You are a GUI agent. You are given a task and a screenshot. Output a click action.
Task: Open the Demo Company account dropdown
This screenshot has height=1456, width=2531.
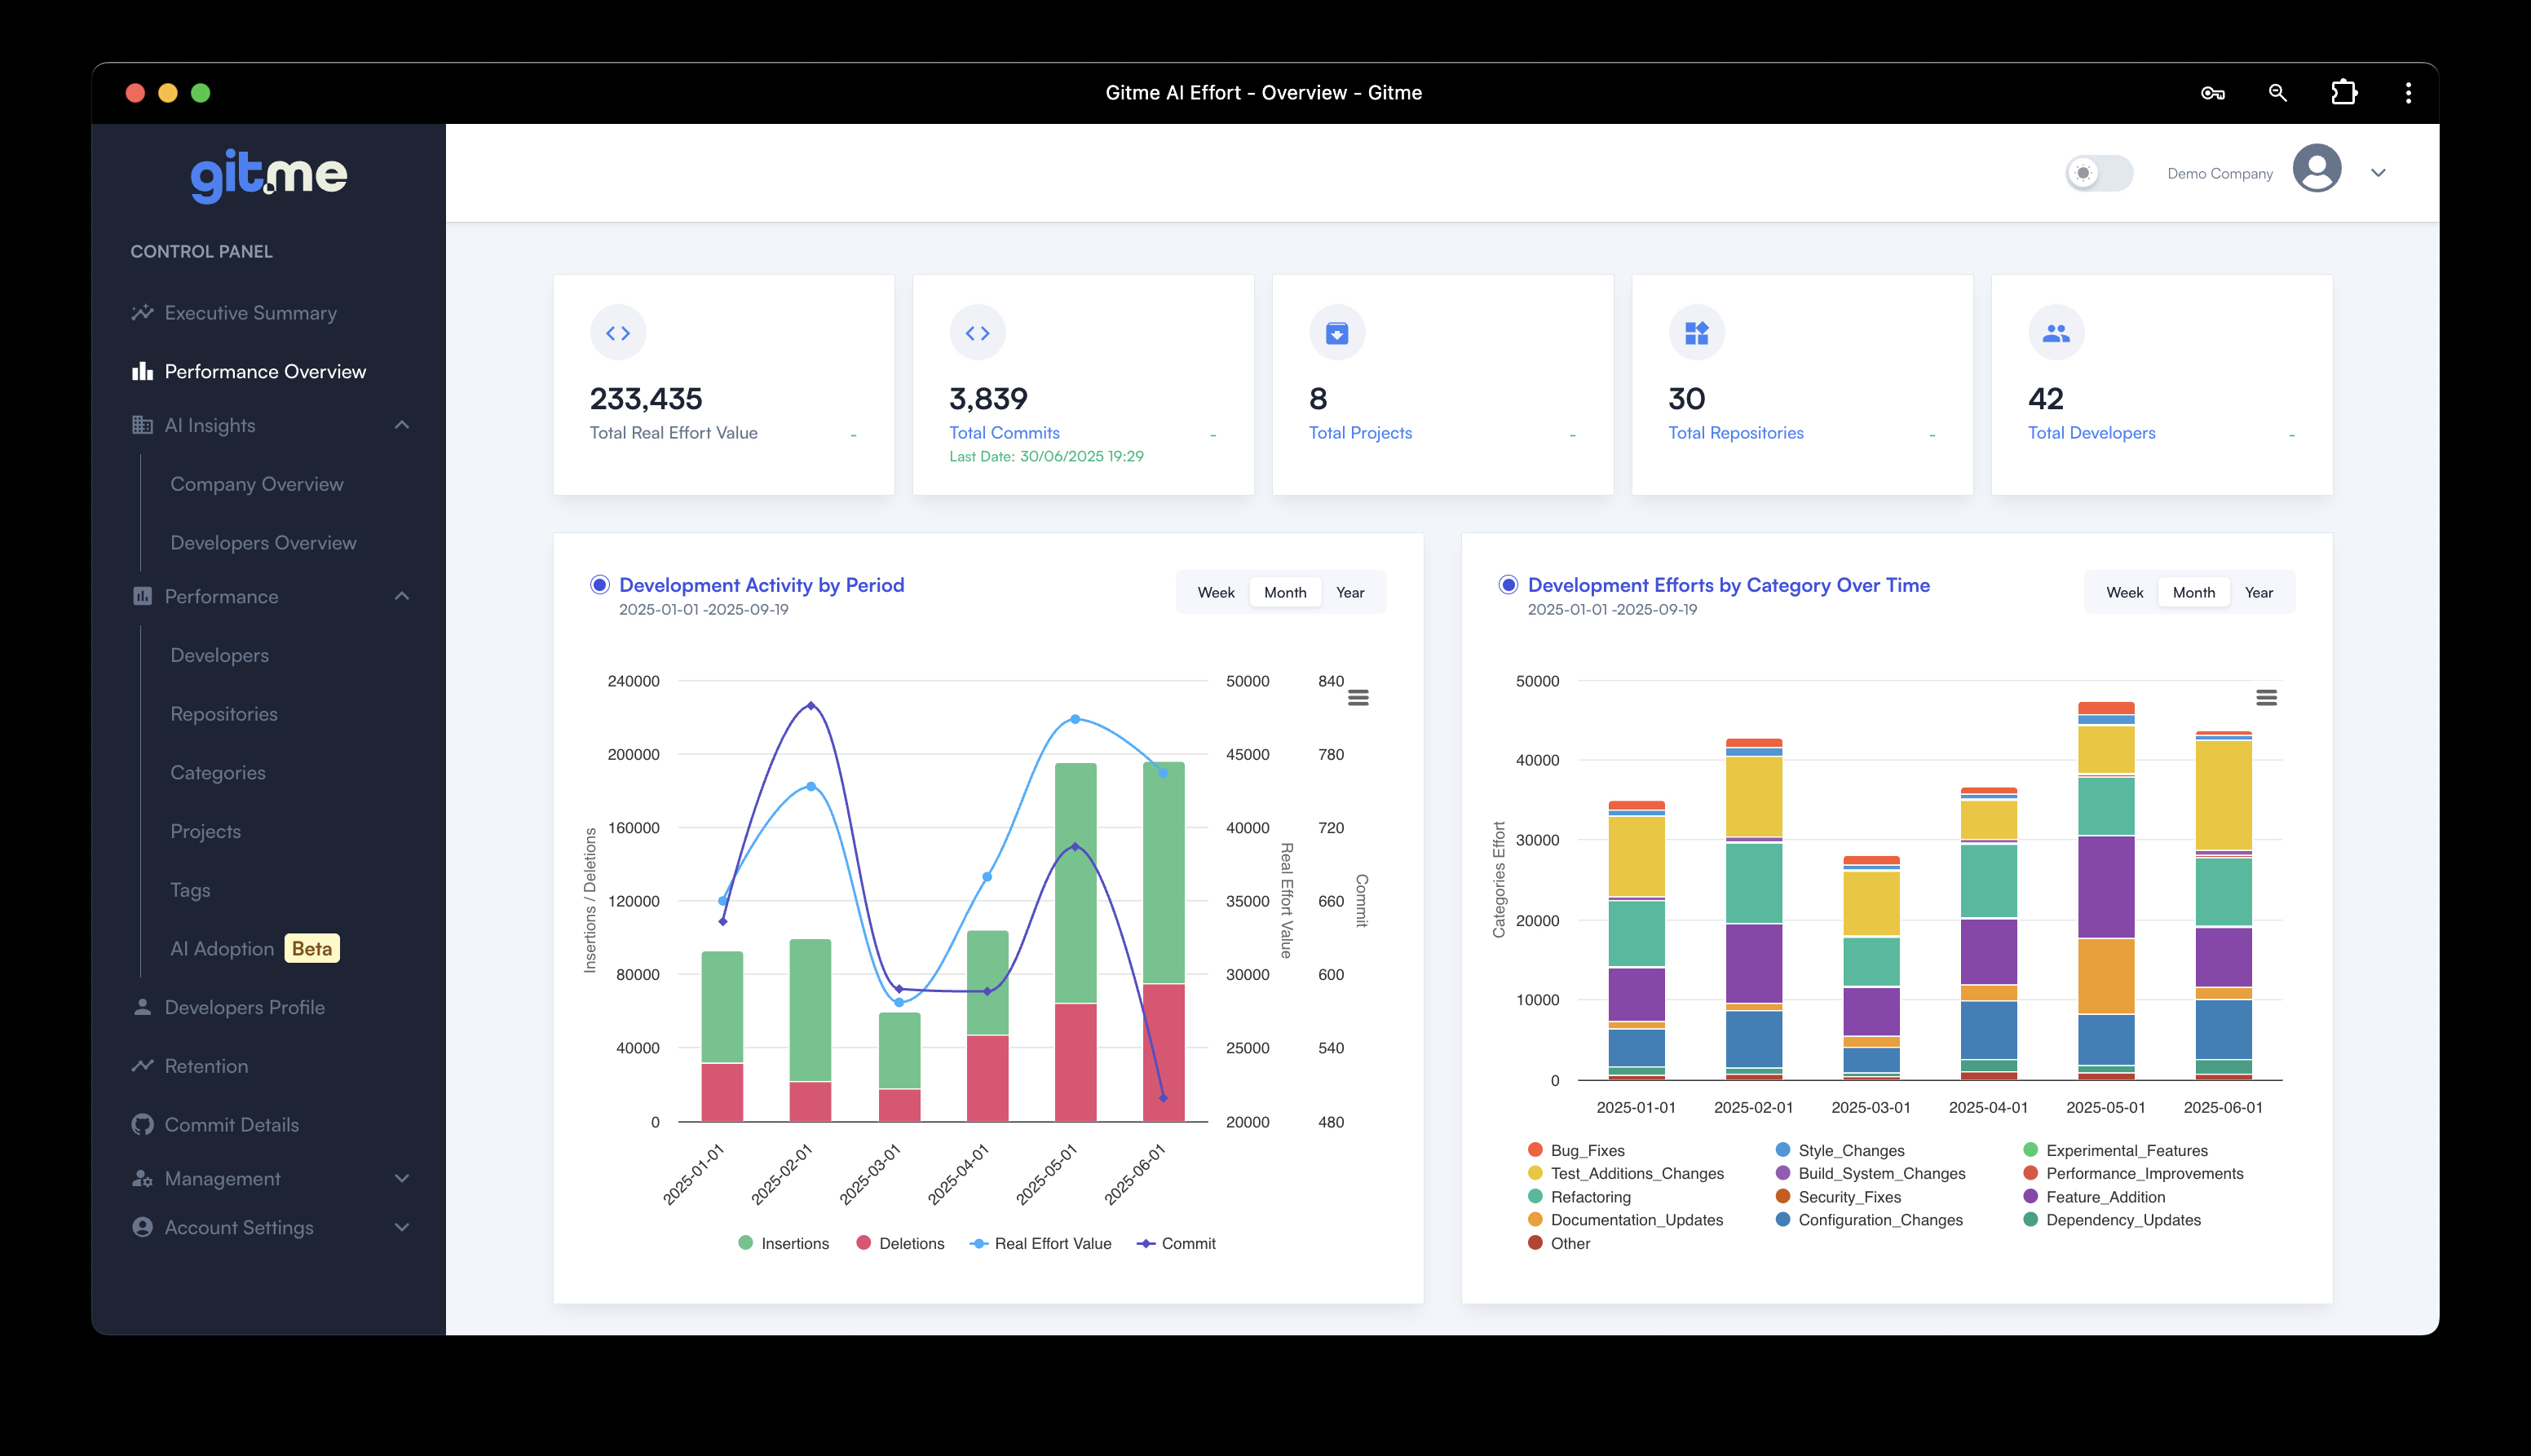[2379, 173]
